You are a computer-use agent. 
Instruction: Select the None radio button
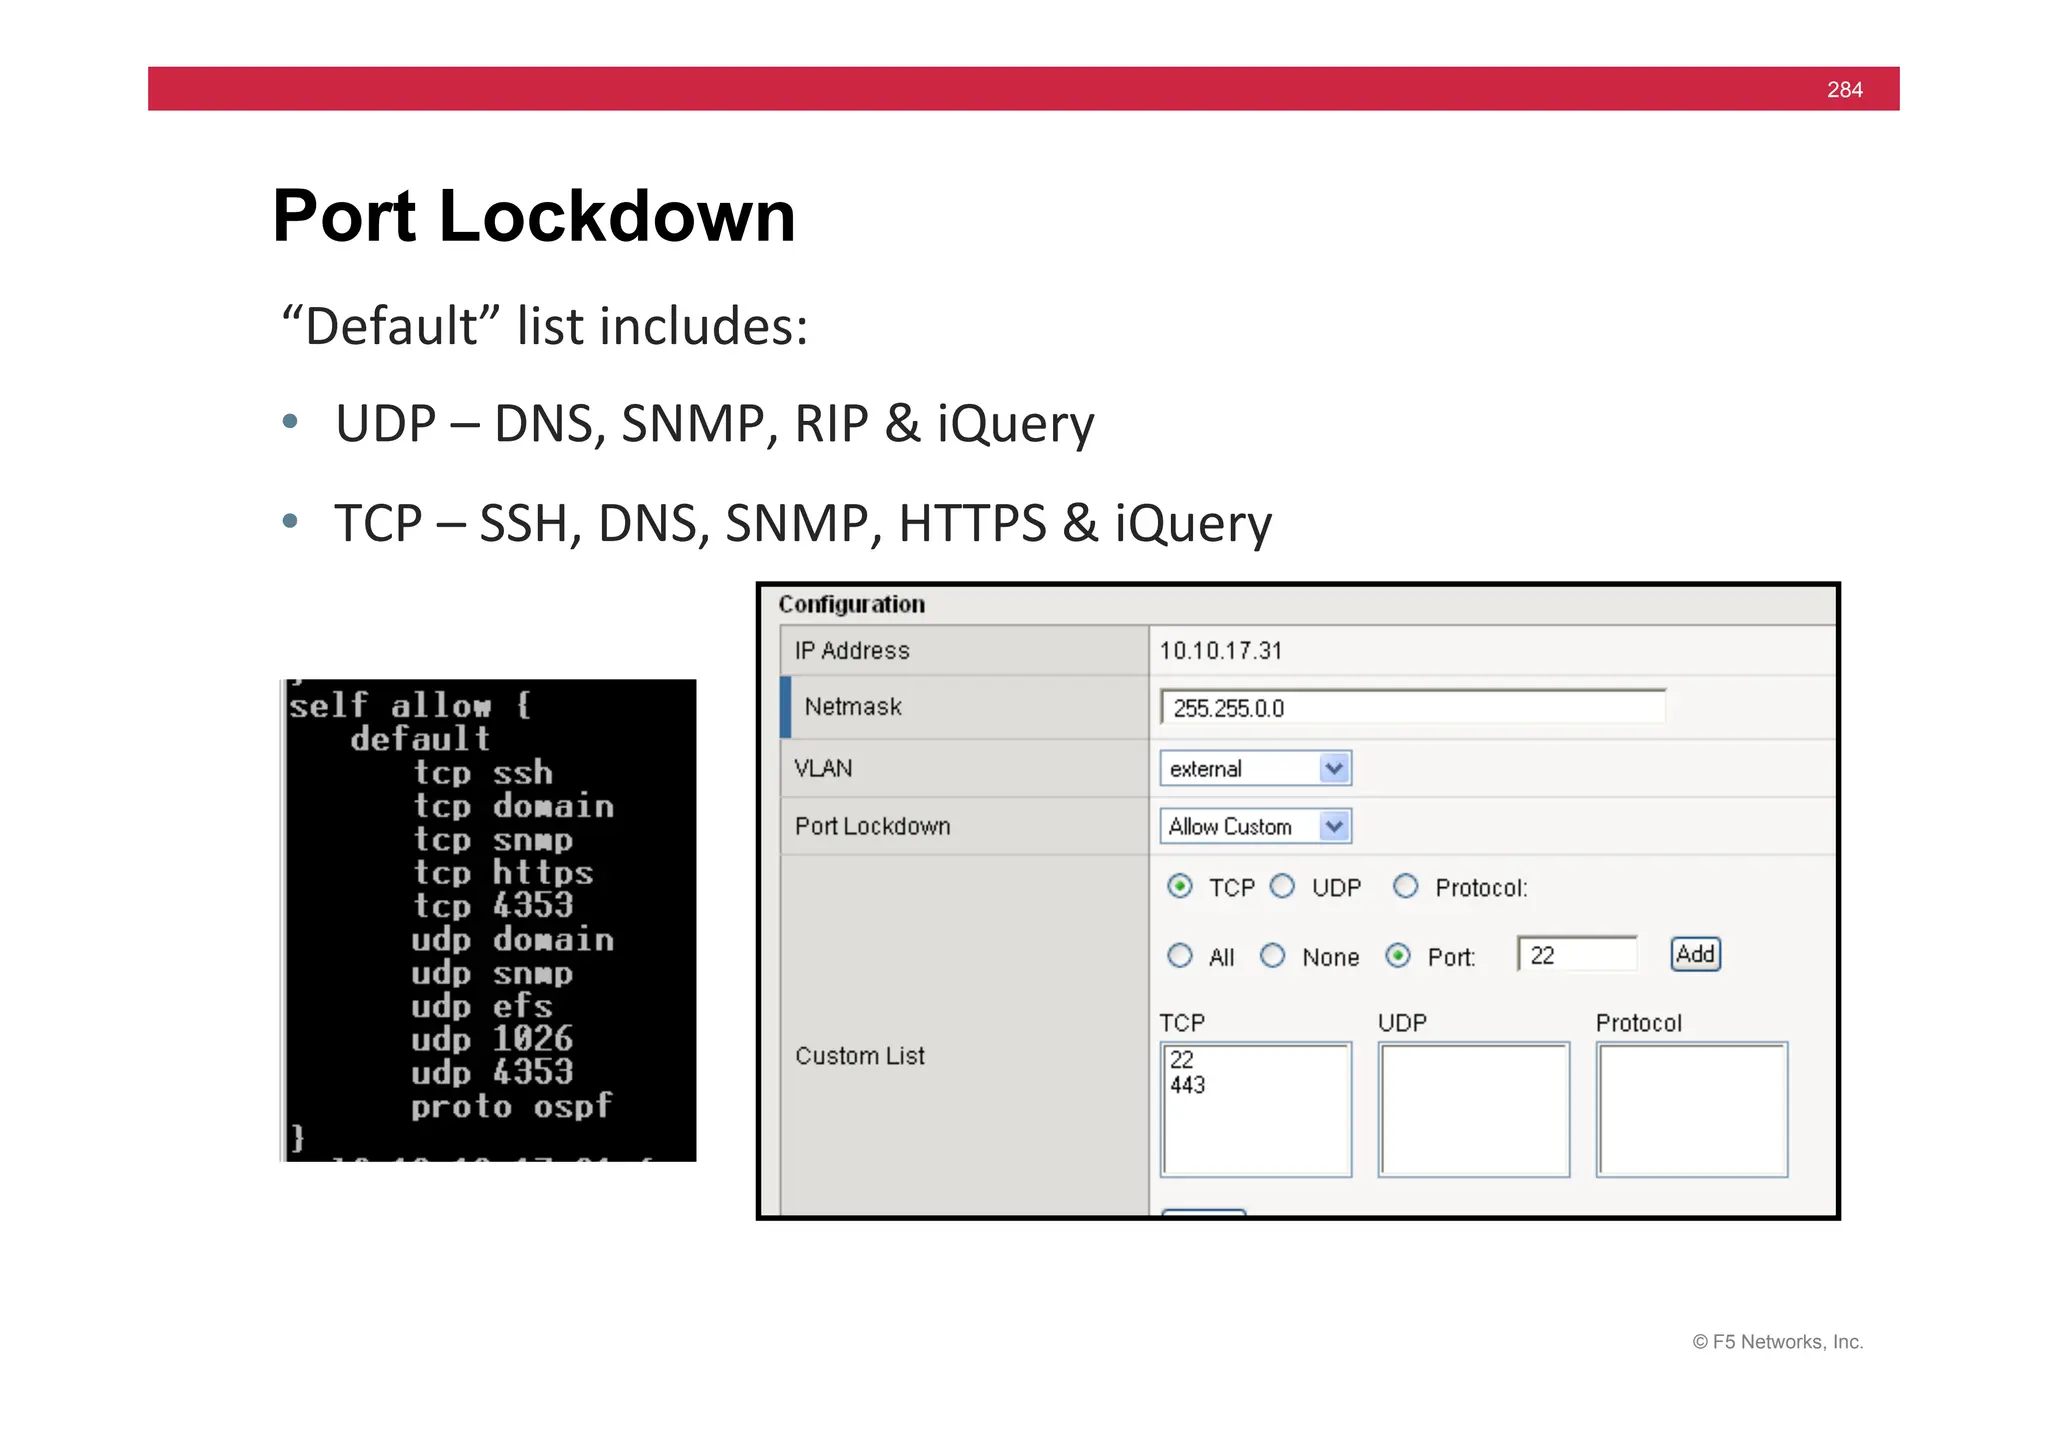(1272, 956)
